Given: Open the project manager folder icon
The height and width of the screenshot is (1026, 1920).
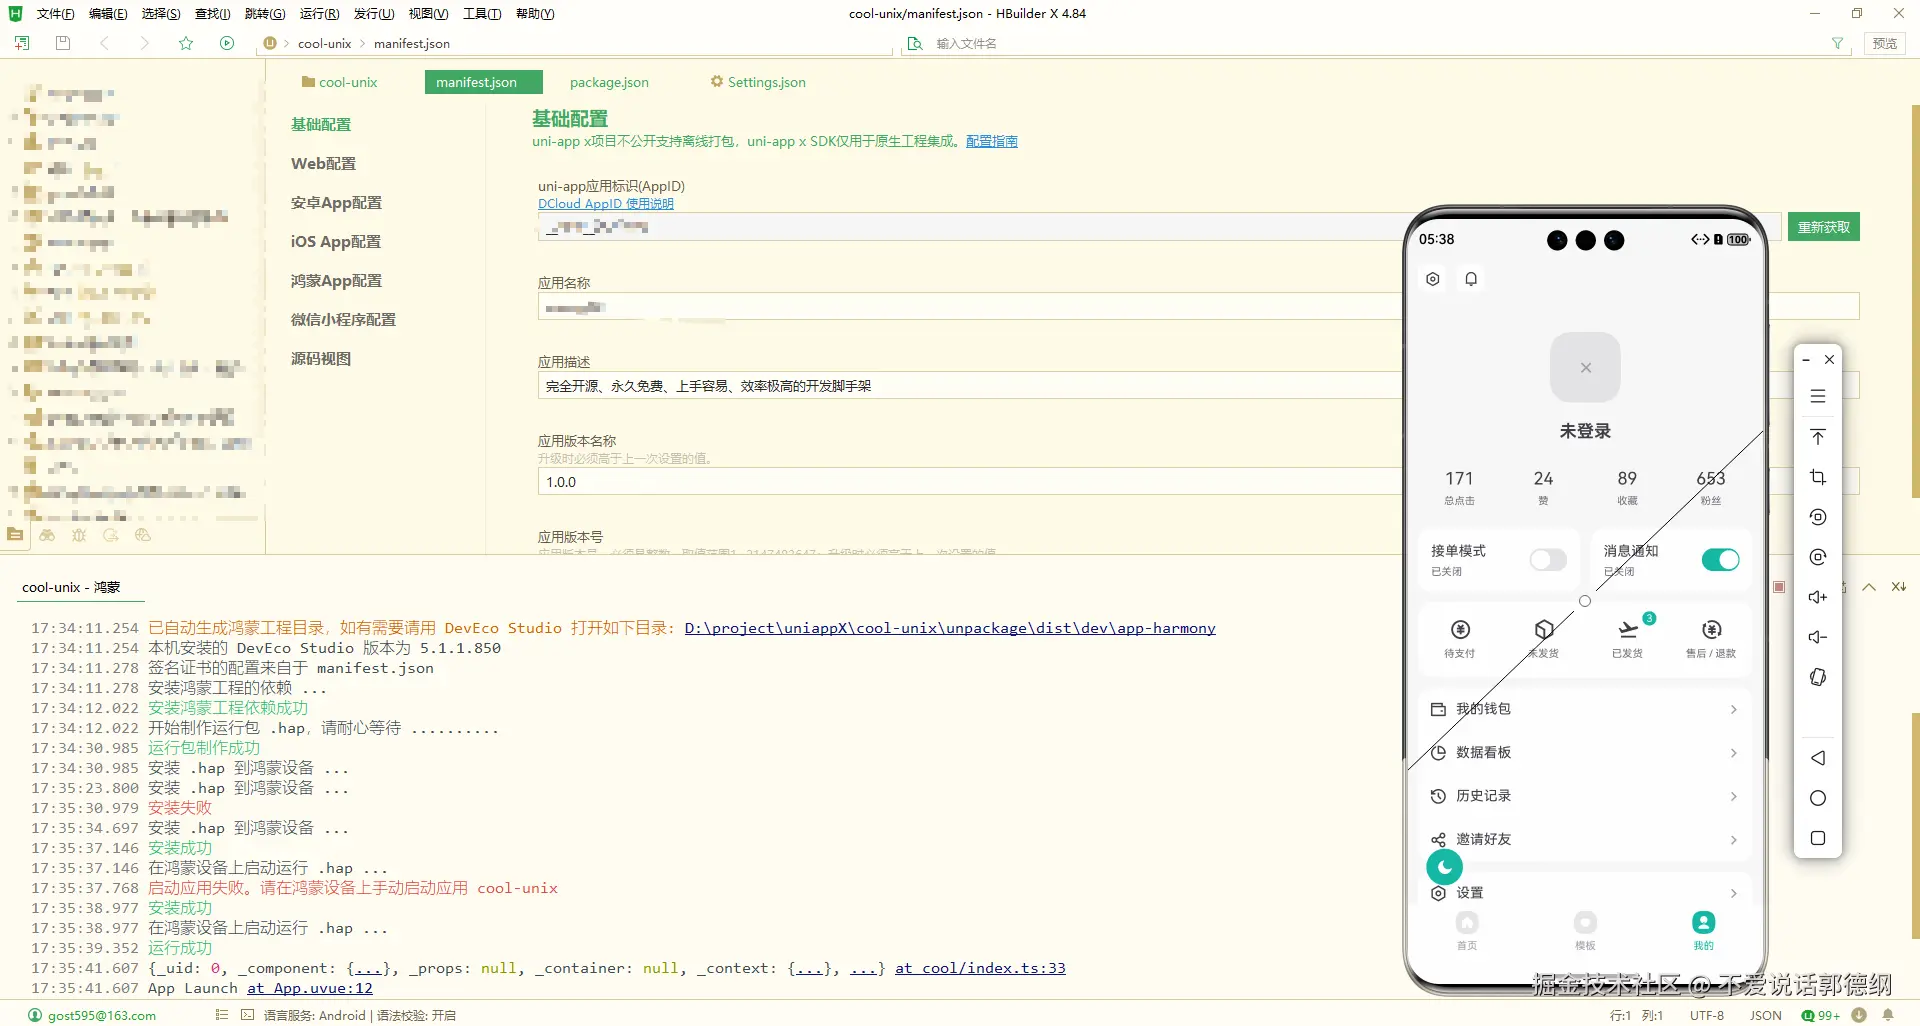Looking at the screenshot, I should pyautogui.click(x=15, y=535).
